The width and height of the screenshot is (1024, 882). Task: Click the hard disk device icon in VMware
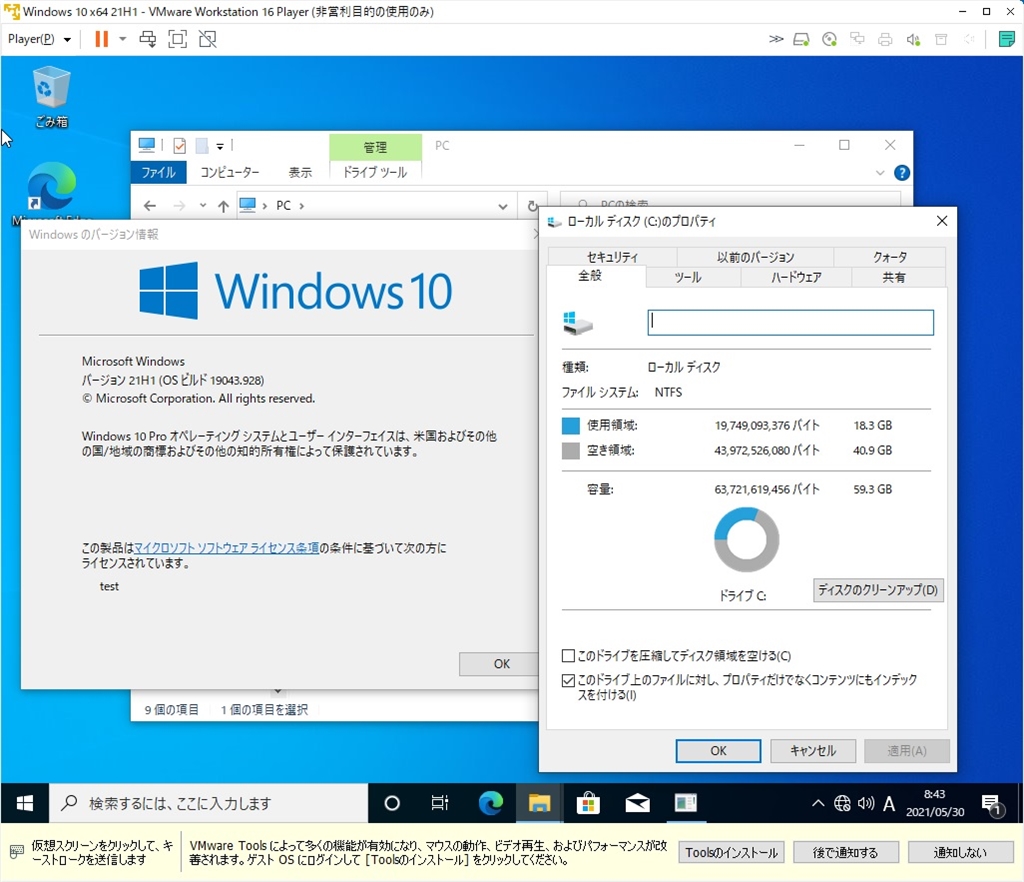click(x=801, y=39)
